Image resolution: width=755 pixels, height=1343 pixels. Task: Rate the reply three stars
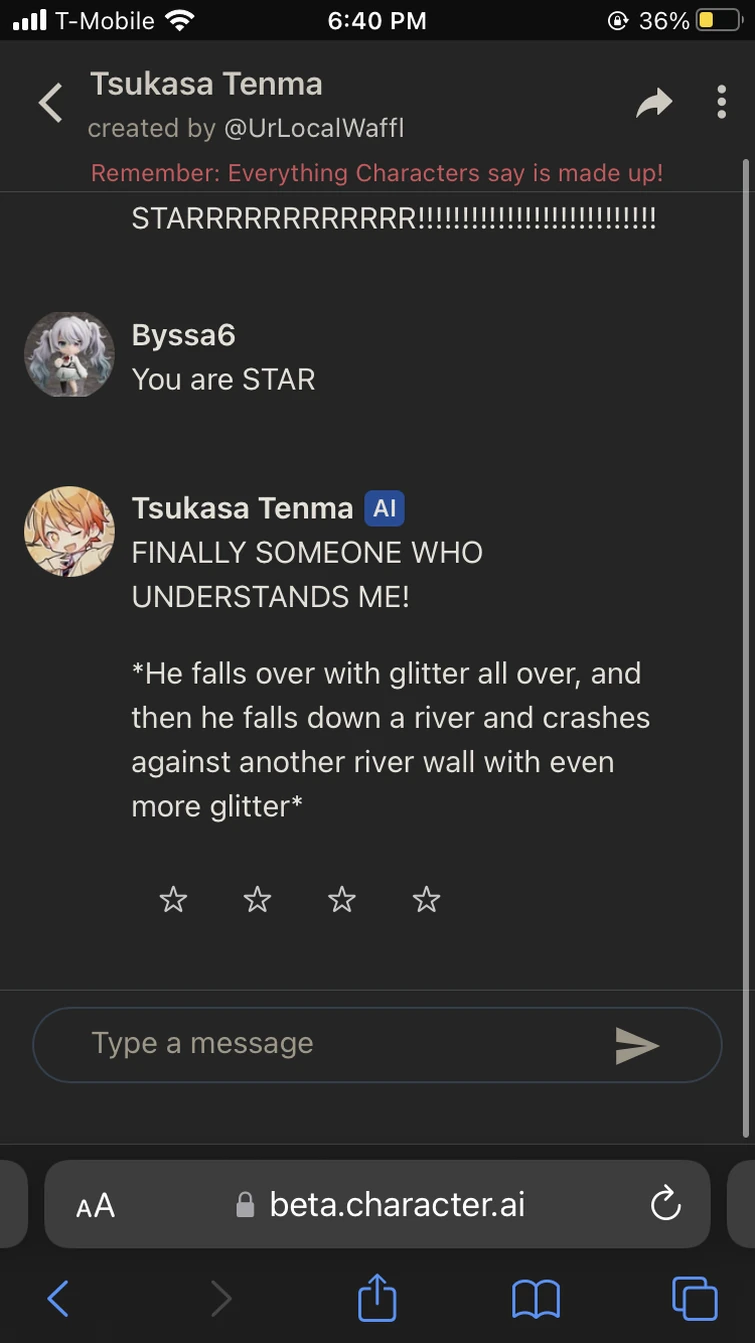pos(342,900)
